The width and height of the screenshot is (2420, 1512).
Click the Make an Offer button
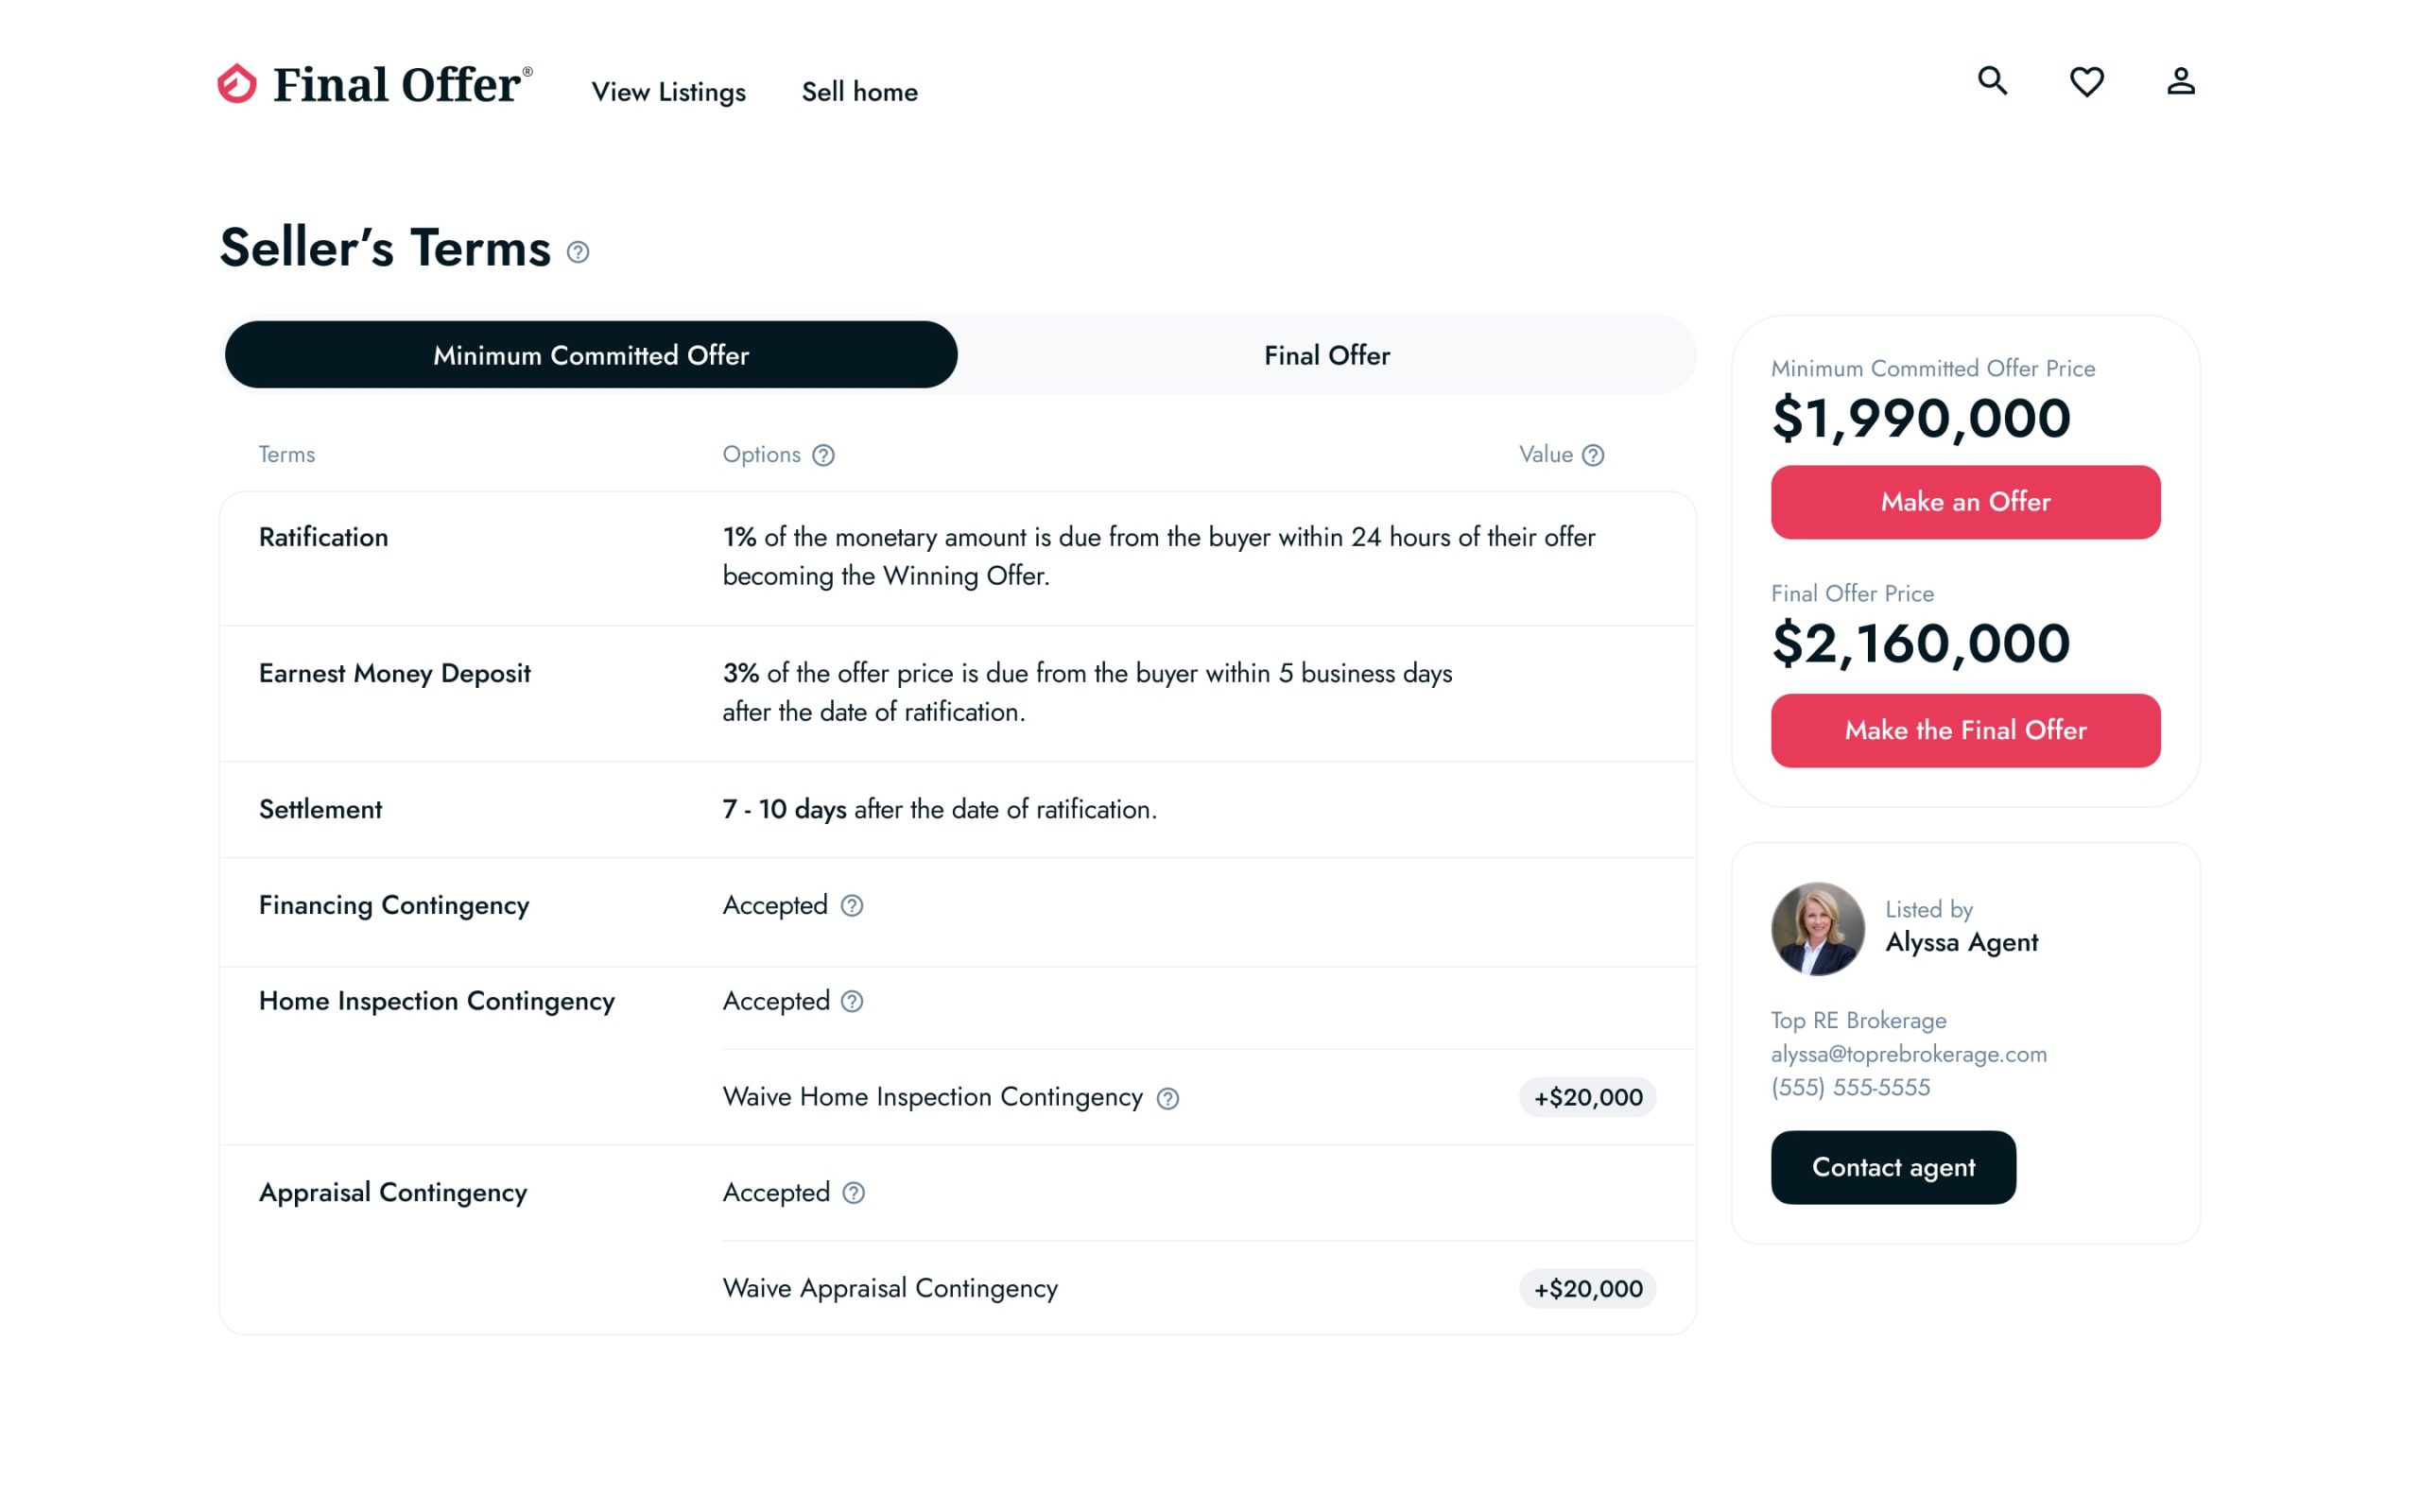[1965, 502]
